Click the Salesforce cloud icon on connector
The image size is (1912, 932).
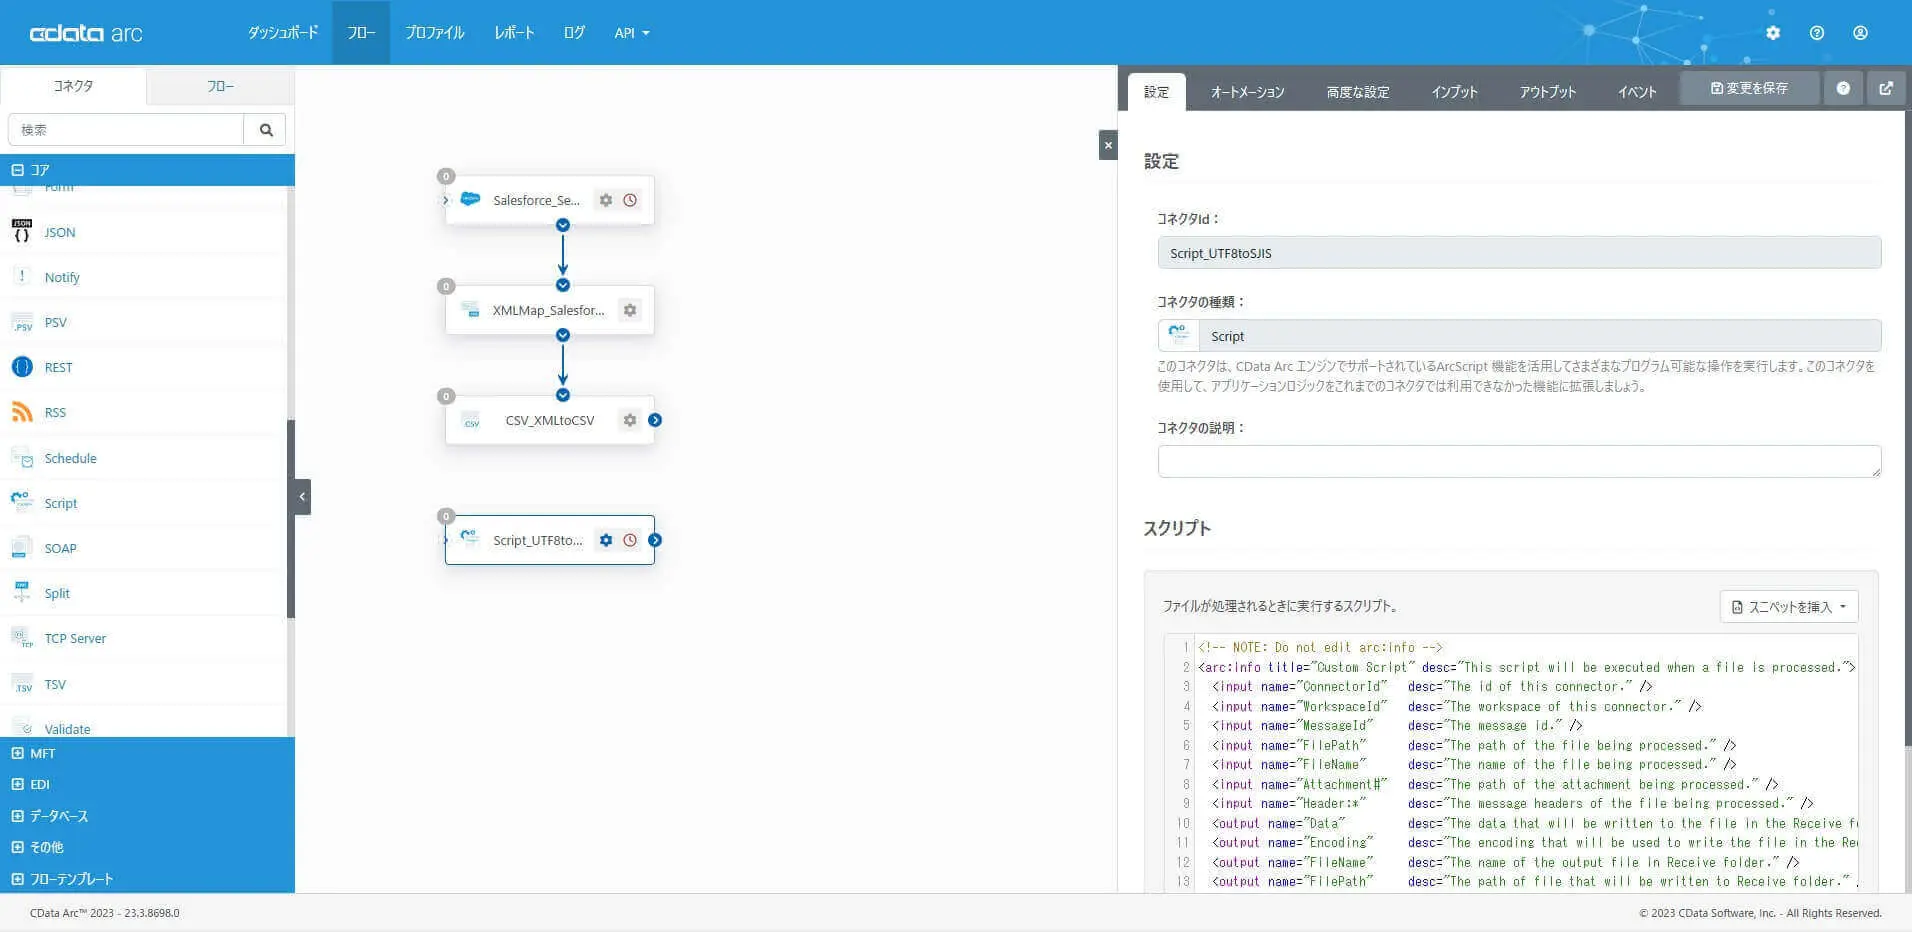click(x=470, y=199)
